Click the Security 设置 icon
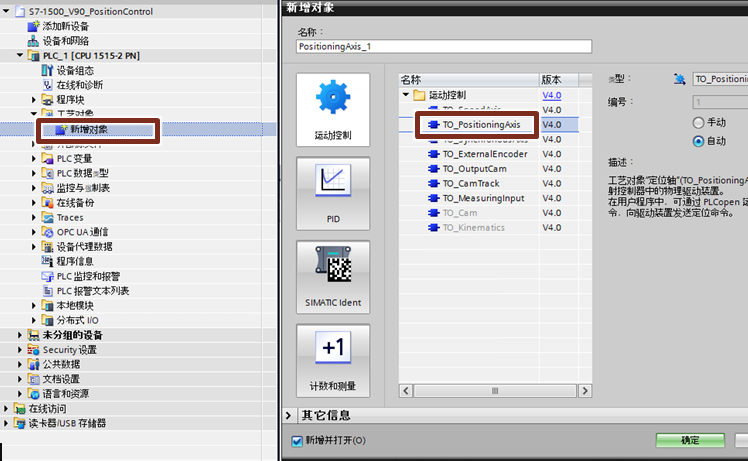The width and height of the screenshot is (748, 461). coord(33,350)
